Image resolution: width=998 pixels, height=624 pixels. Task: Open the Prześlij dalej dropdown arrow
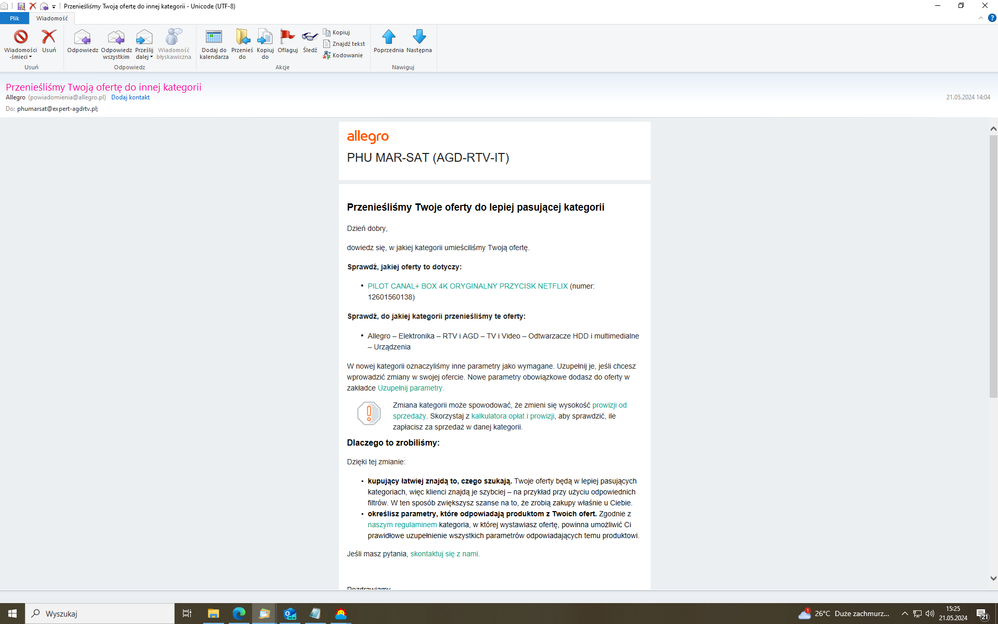coord(152,57)
